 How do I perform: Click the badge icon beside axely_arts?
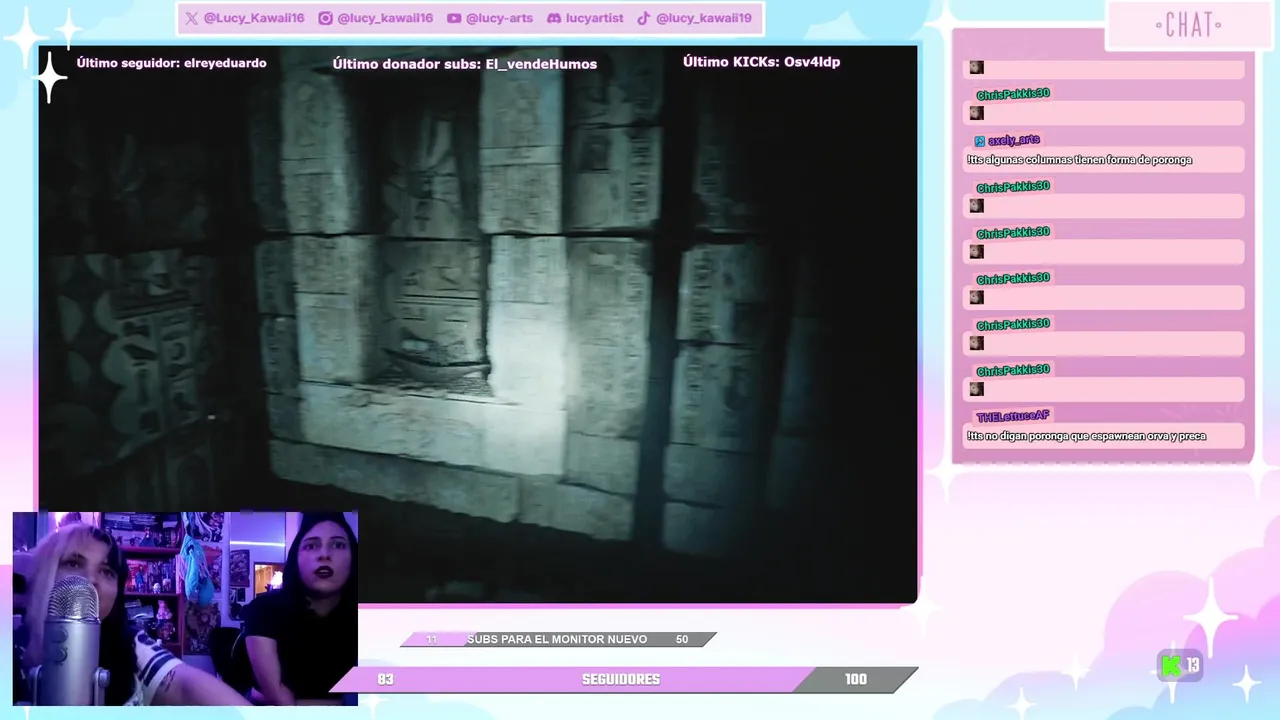point(980,141)
